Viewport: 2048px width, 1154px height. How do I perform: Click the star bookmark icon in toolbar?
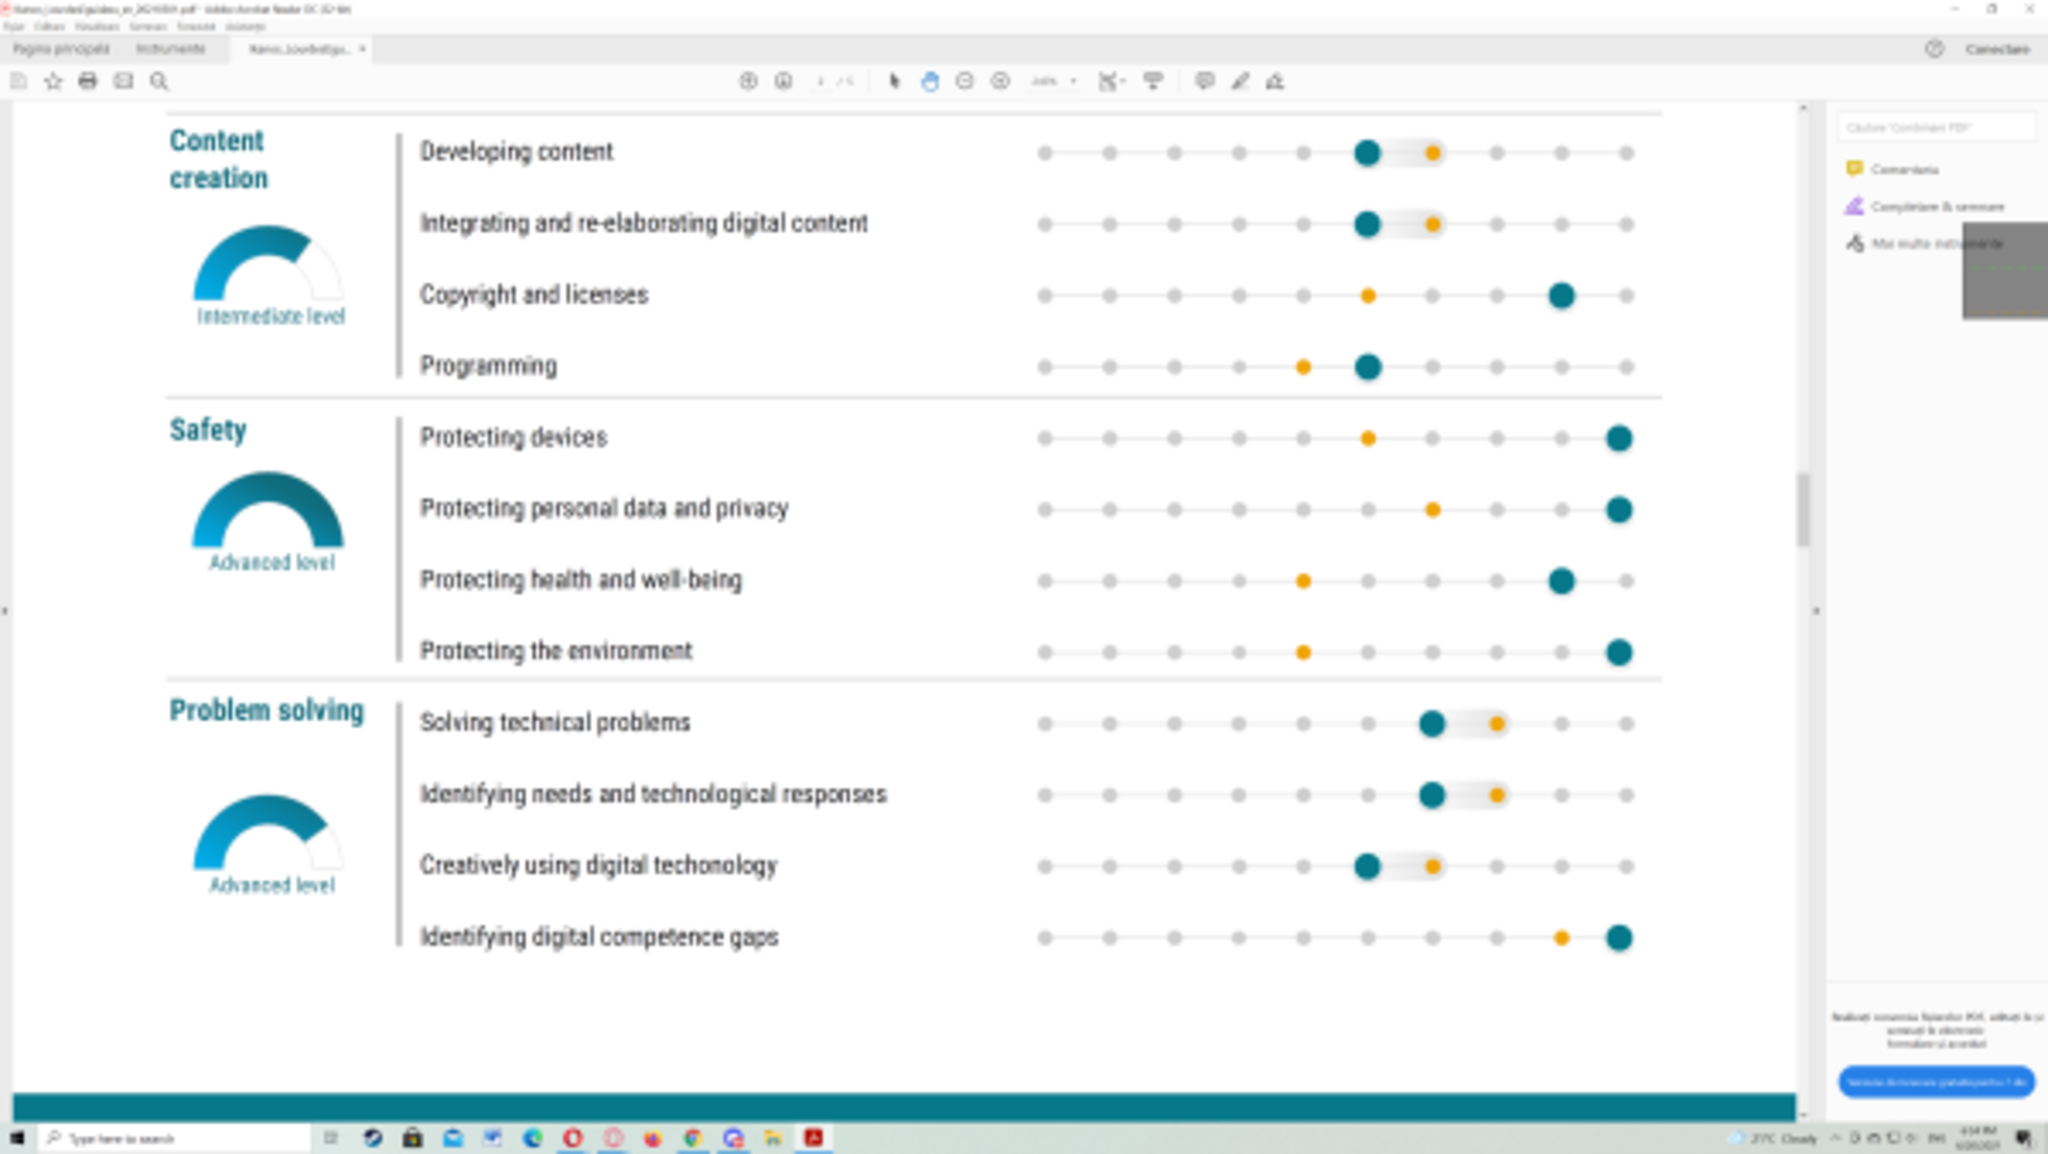click(x=53, y=81)
